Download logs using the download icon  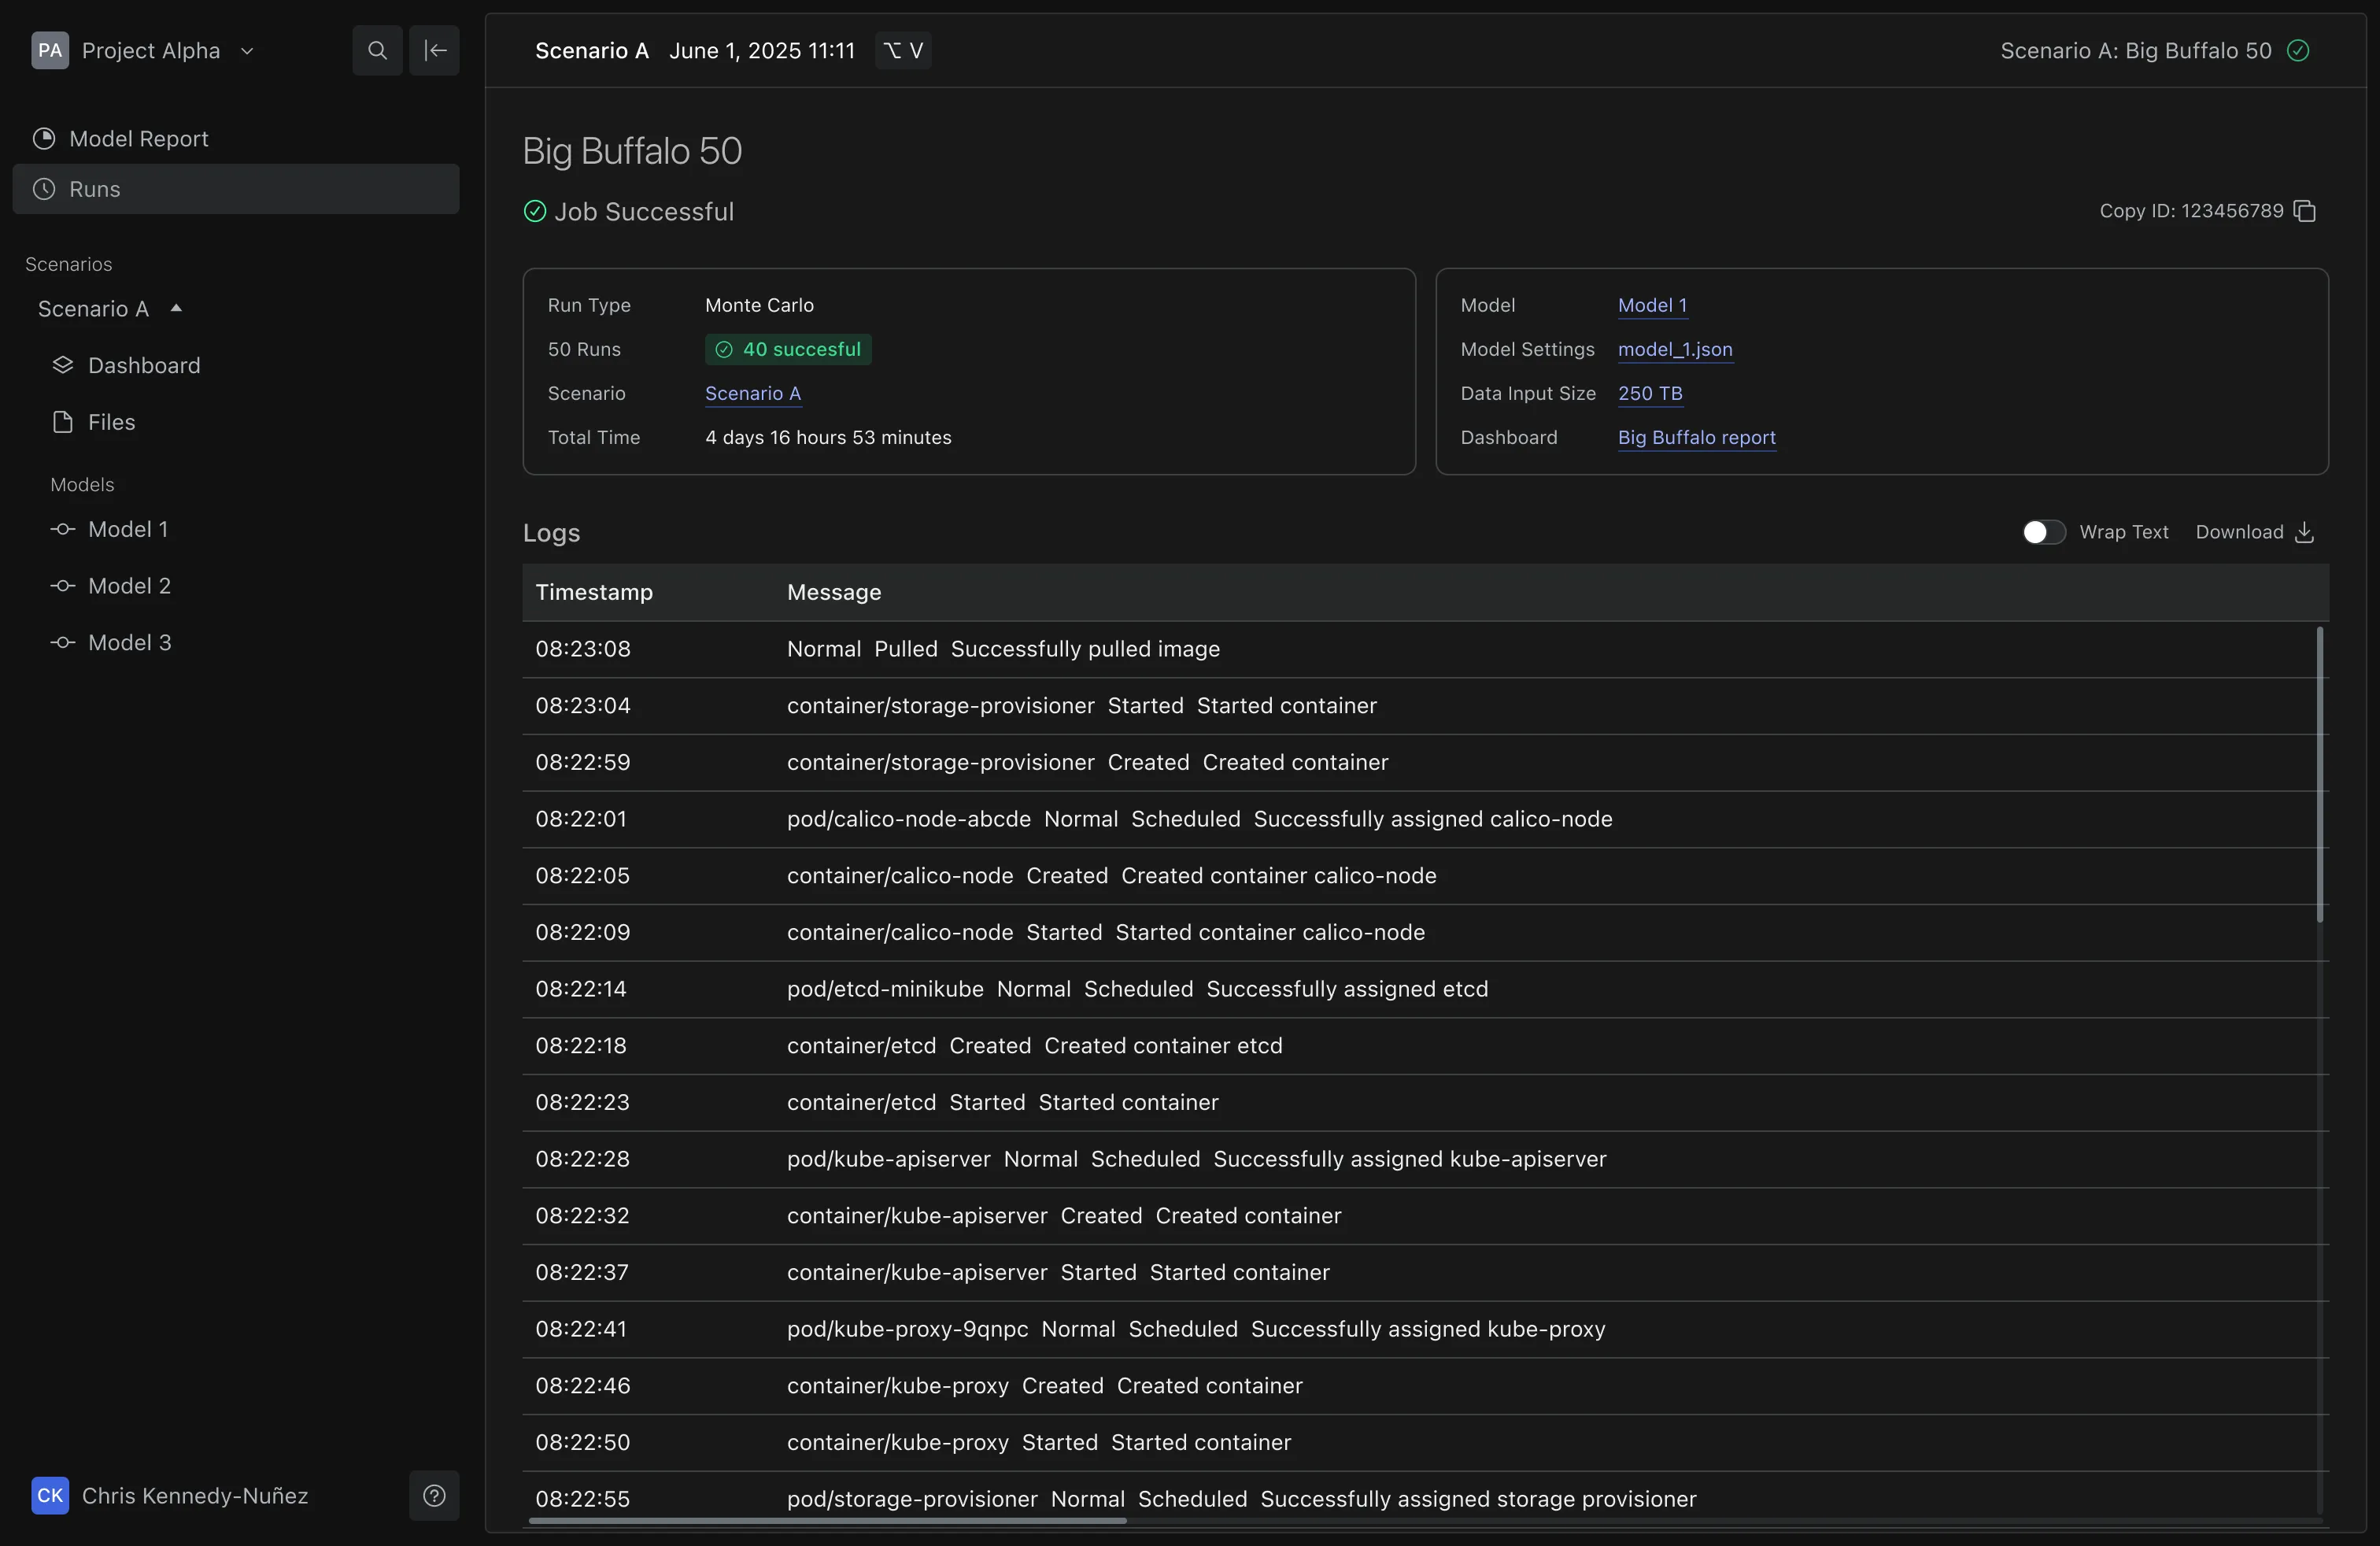pos(2305,532)
